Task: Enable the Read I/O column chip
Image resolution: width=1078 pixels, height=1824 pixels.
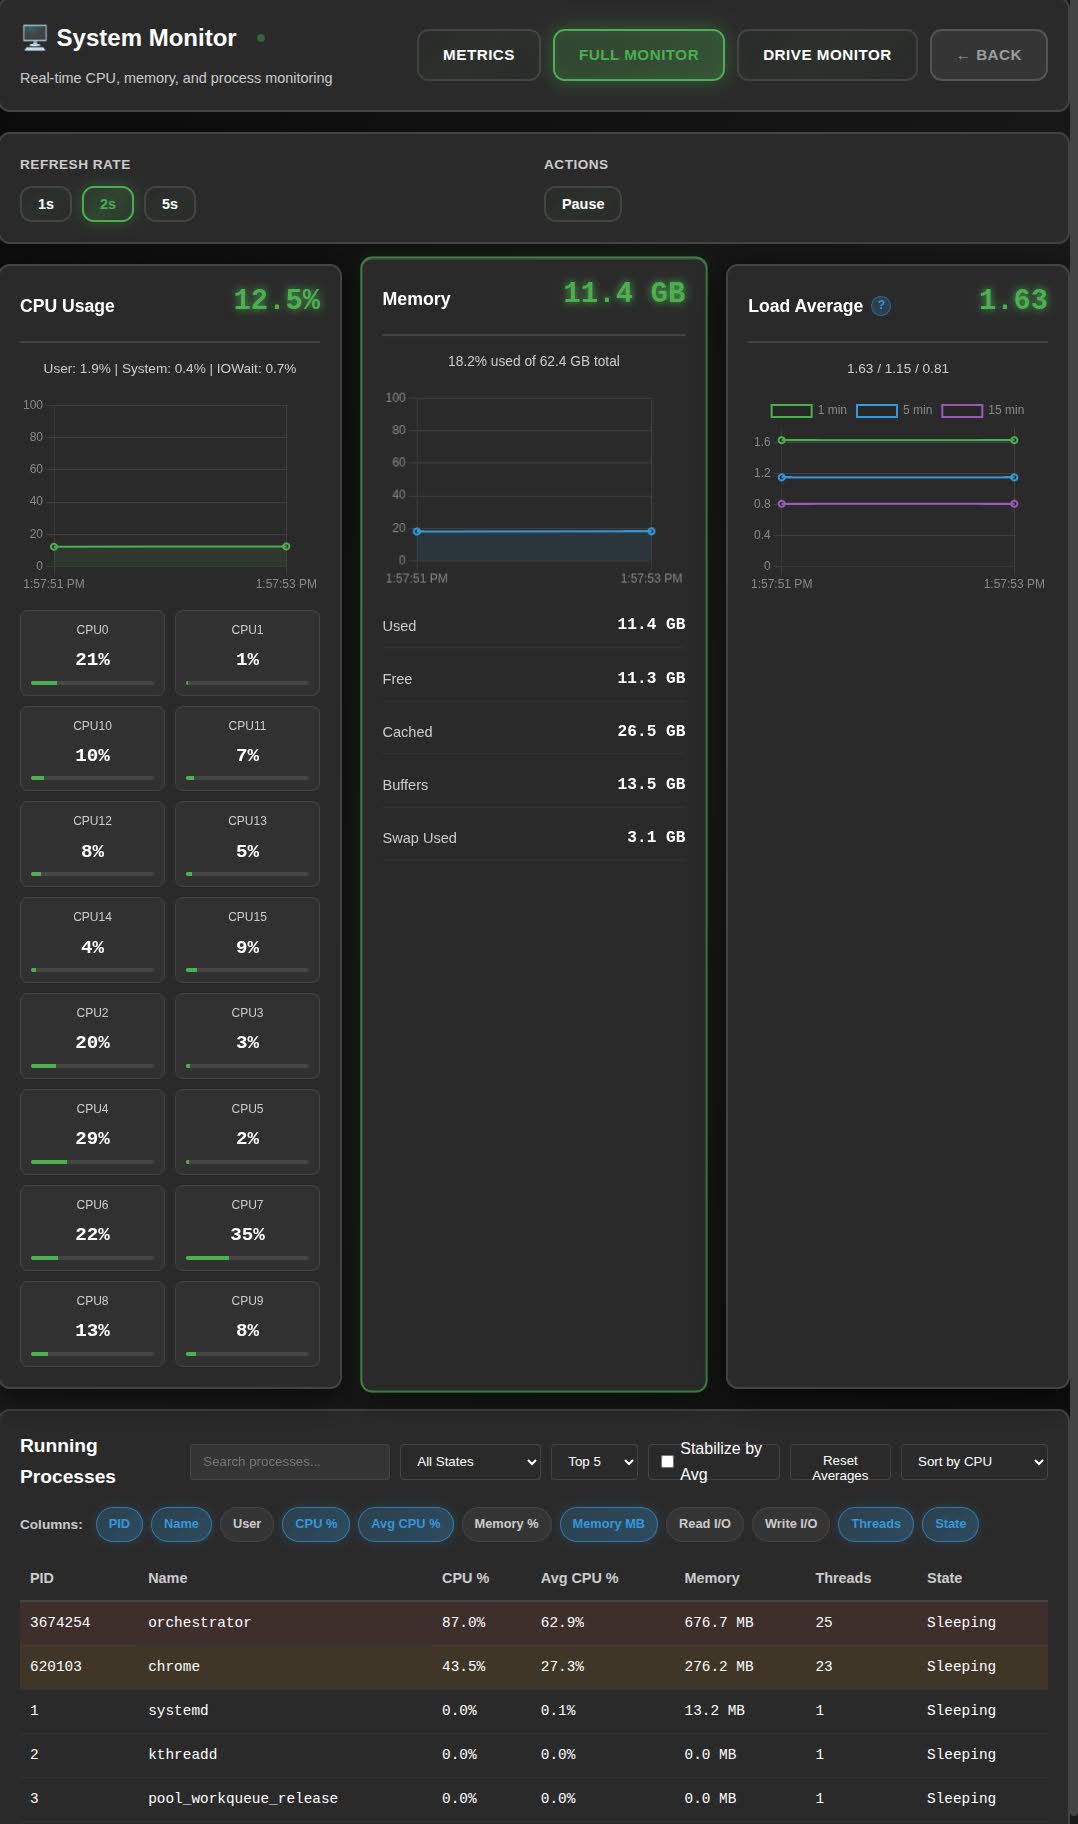Action: (705, 1524)
